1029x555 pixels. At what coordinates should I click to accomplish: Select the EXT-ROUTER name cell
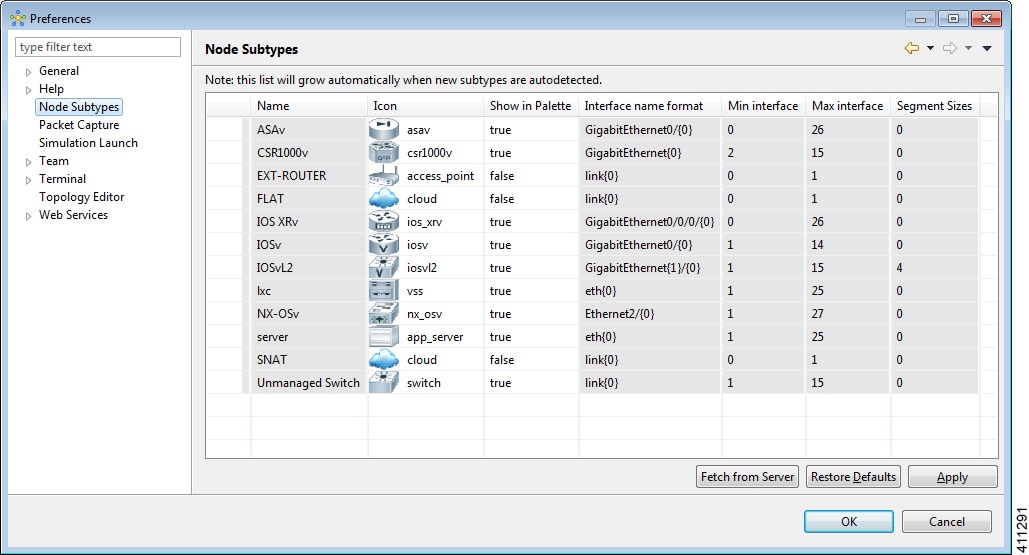click(308, 175)
